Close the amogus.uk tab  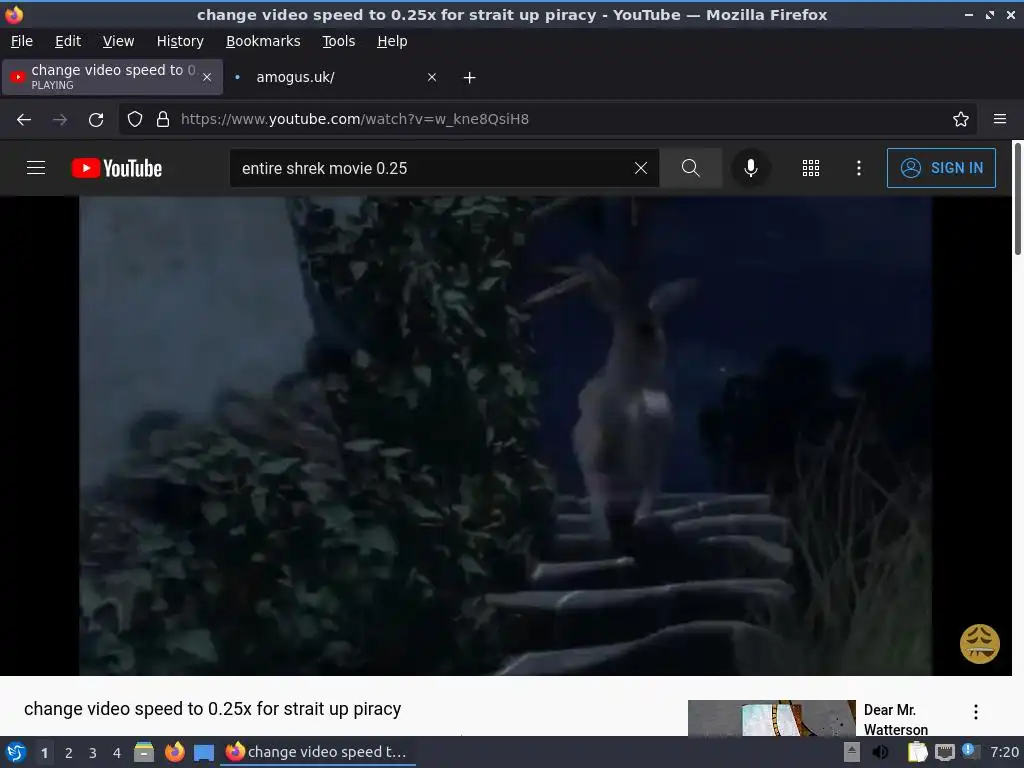point(432,77)
